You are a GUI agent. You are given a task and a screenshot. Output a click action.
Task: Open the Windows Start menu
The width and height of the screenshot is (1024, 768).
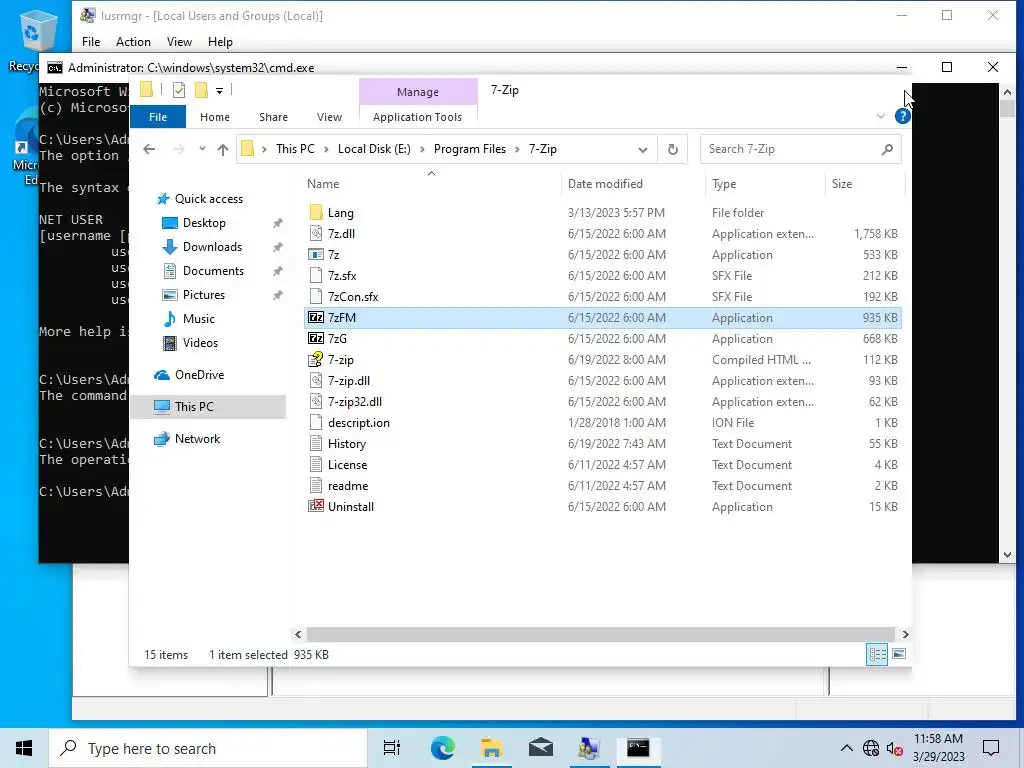[x=24, y=748]
